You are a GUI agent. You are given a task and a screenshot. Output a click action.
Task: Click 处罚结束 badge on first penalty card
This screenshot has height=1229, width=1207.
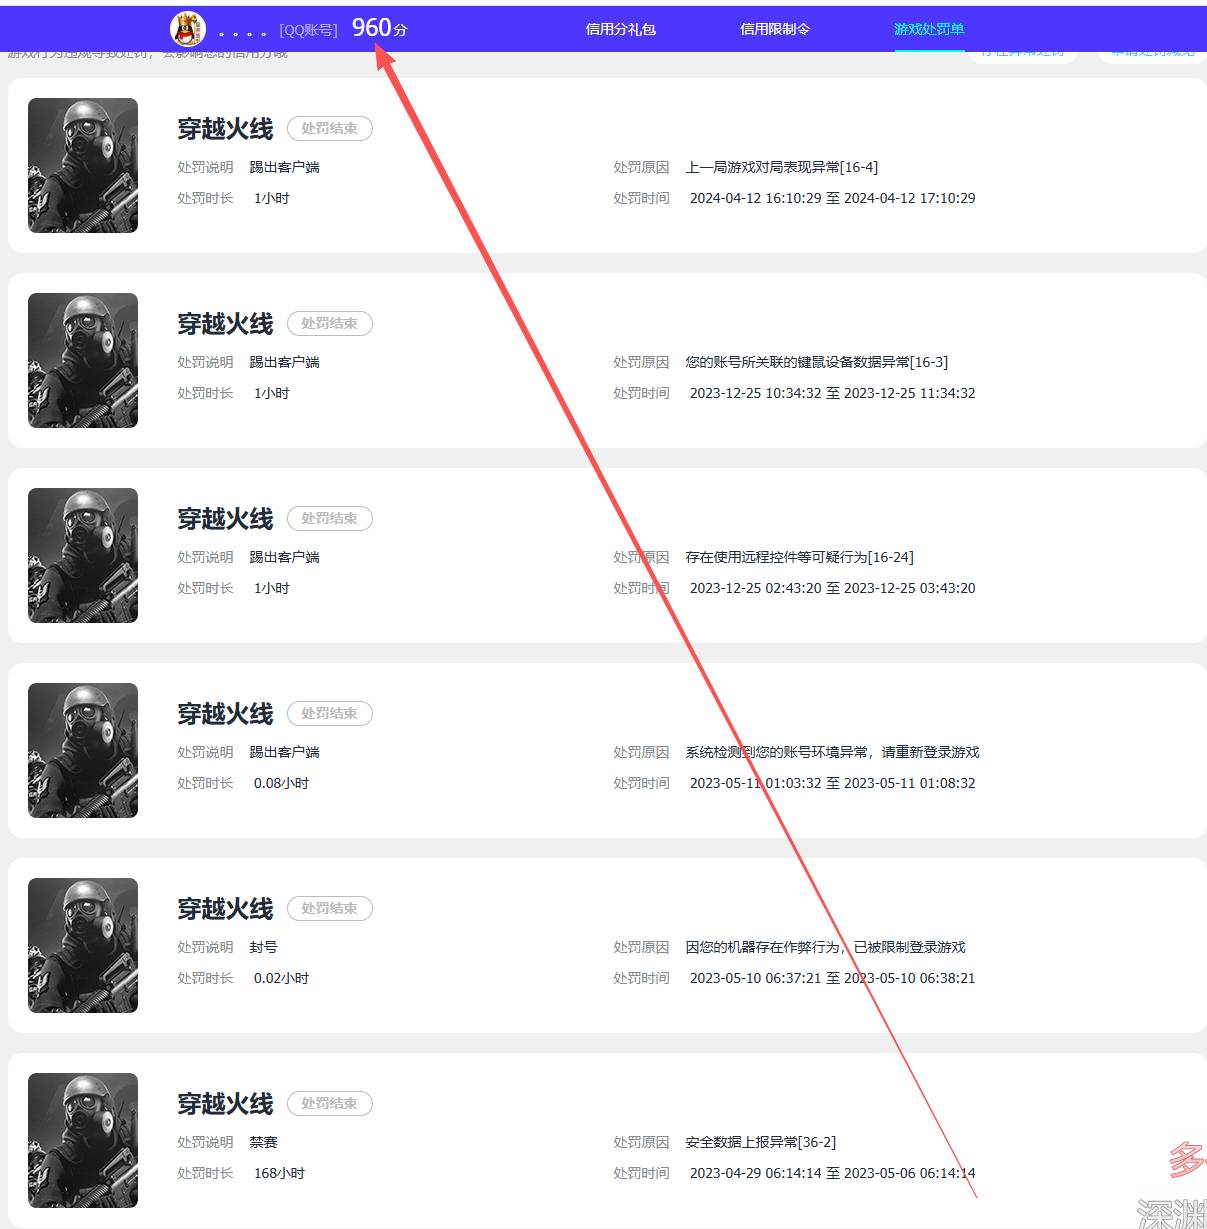tap(329, 128)
